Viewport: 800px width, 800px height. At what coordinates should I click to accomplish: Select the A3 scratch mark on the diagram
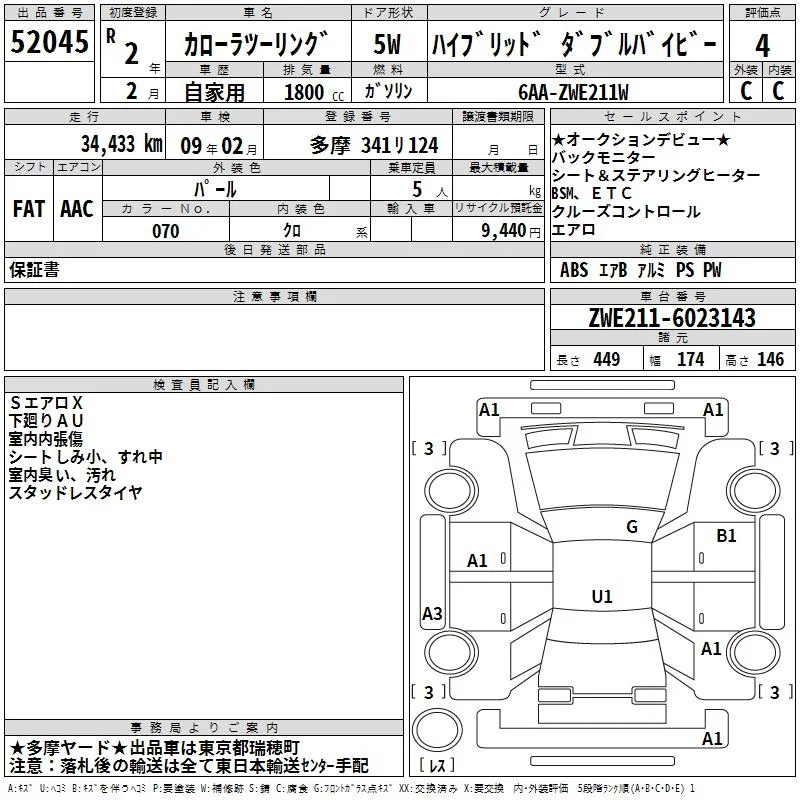[432, 613]
